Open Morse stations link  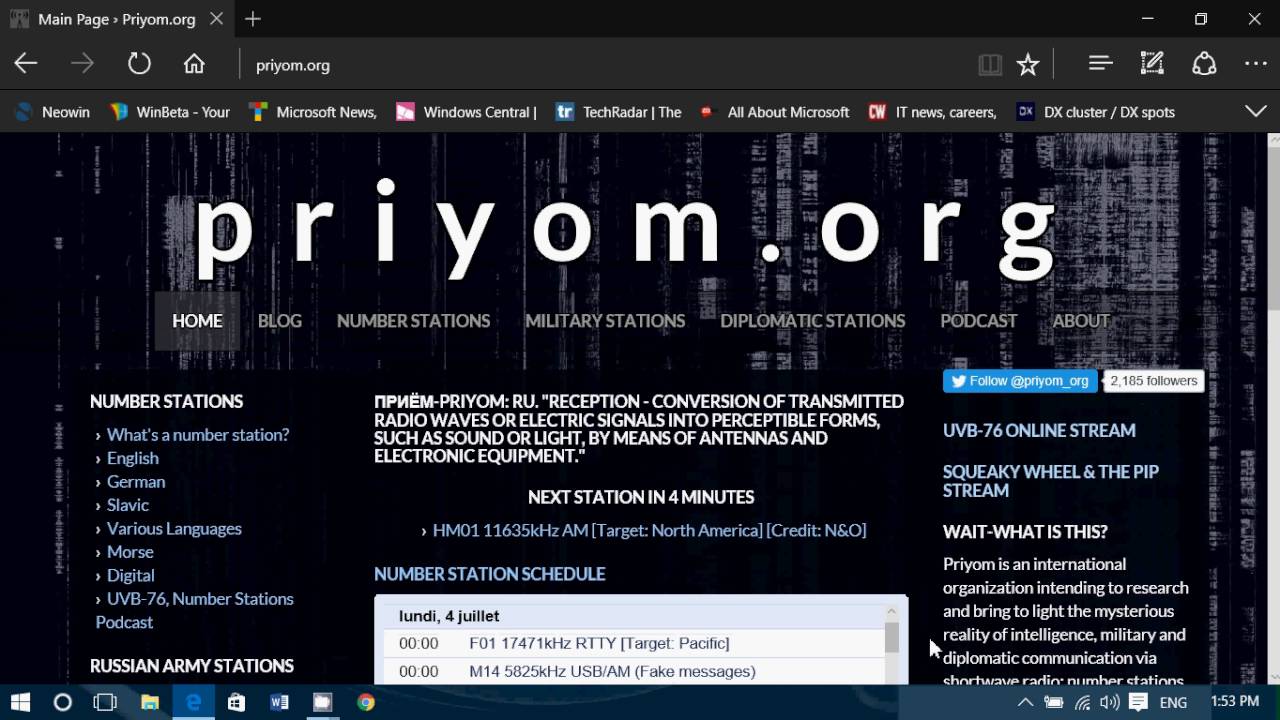coord(130,552)
